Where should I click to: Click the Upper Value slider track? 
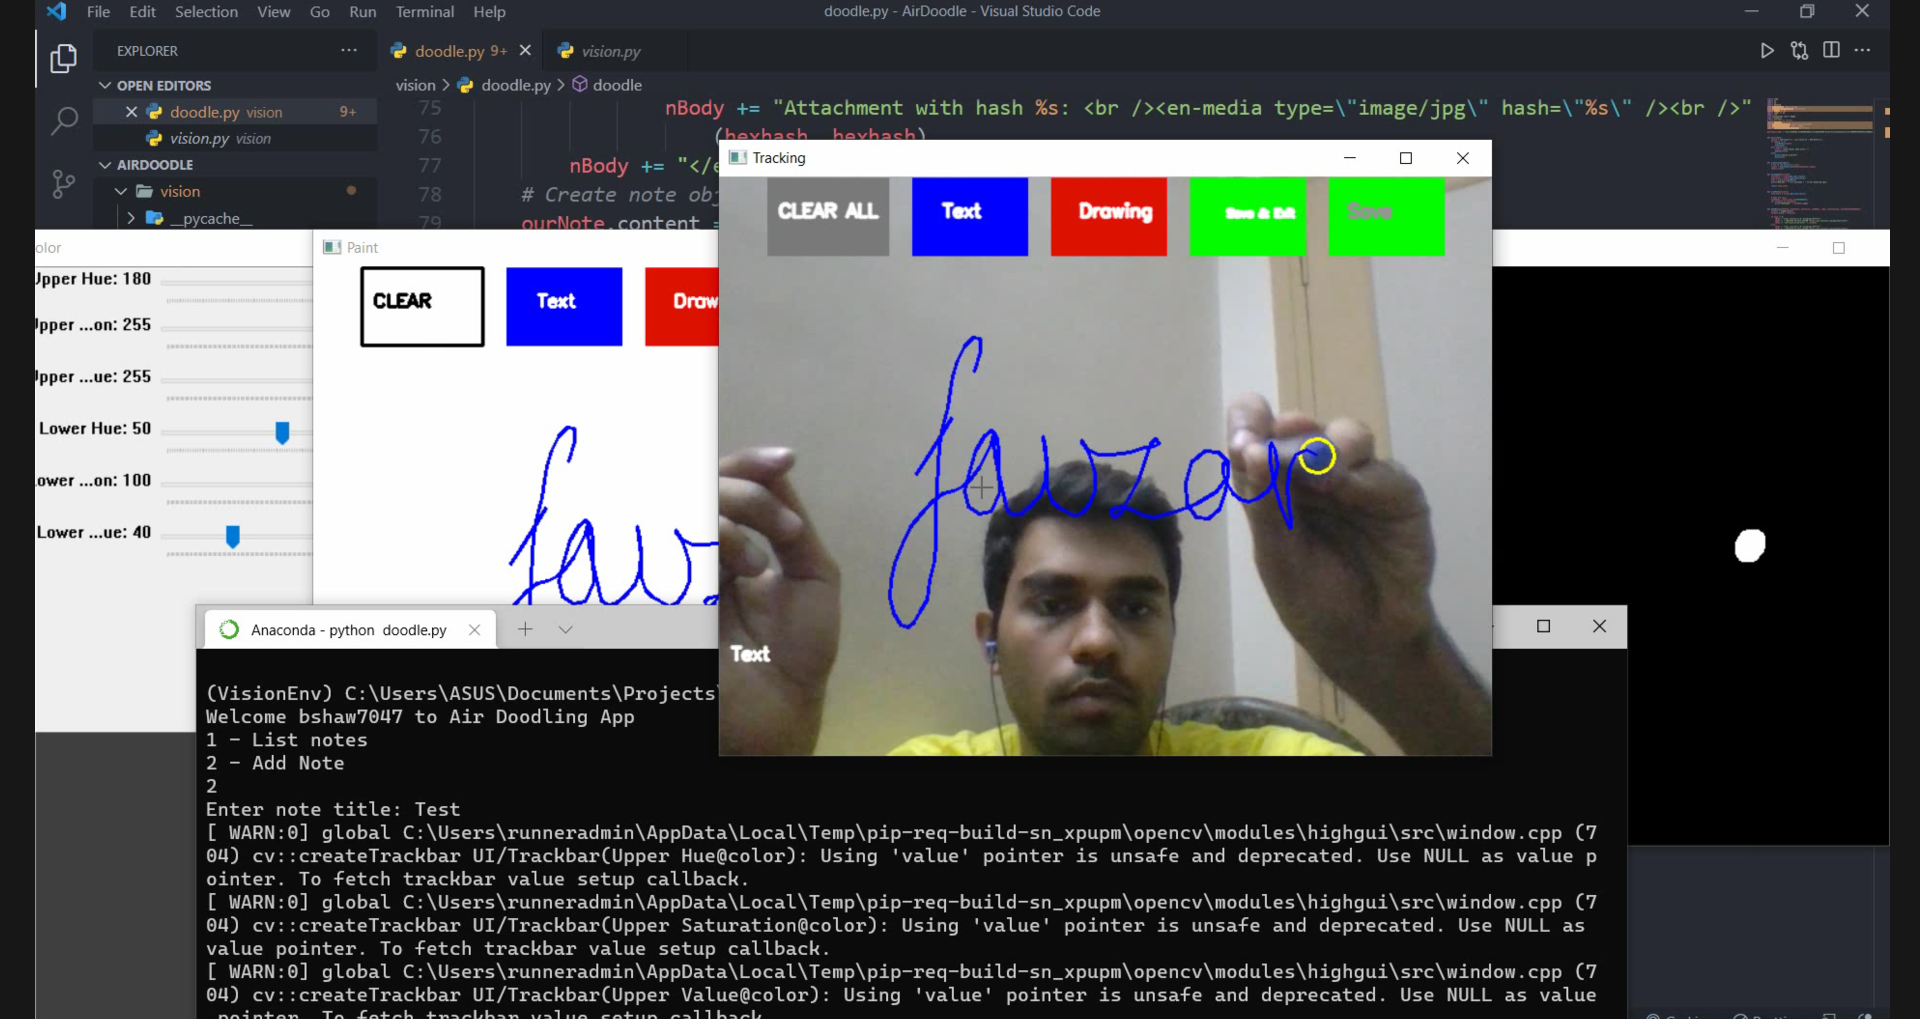tap(237, 379)
